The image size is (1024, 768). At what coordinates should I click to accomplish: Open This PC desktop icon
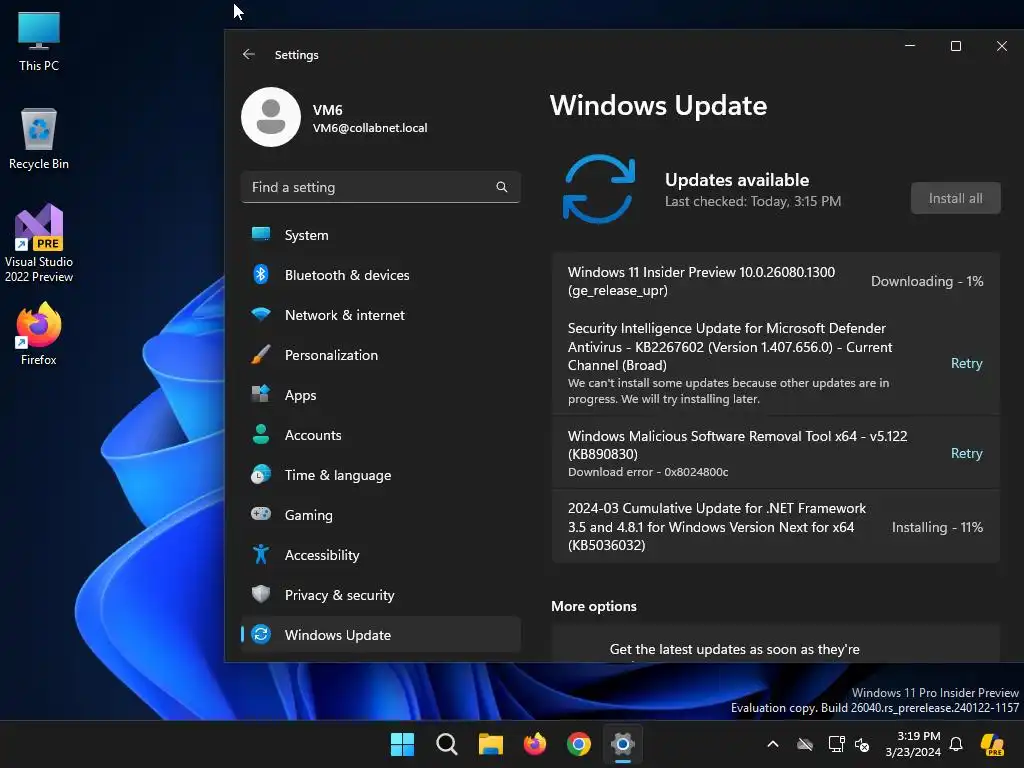[39, 41]
